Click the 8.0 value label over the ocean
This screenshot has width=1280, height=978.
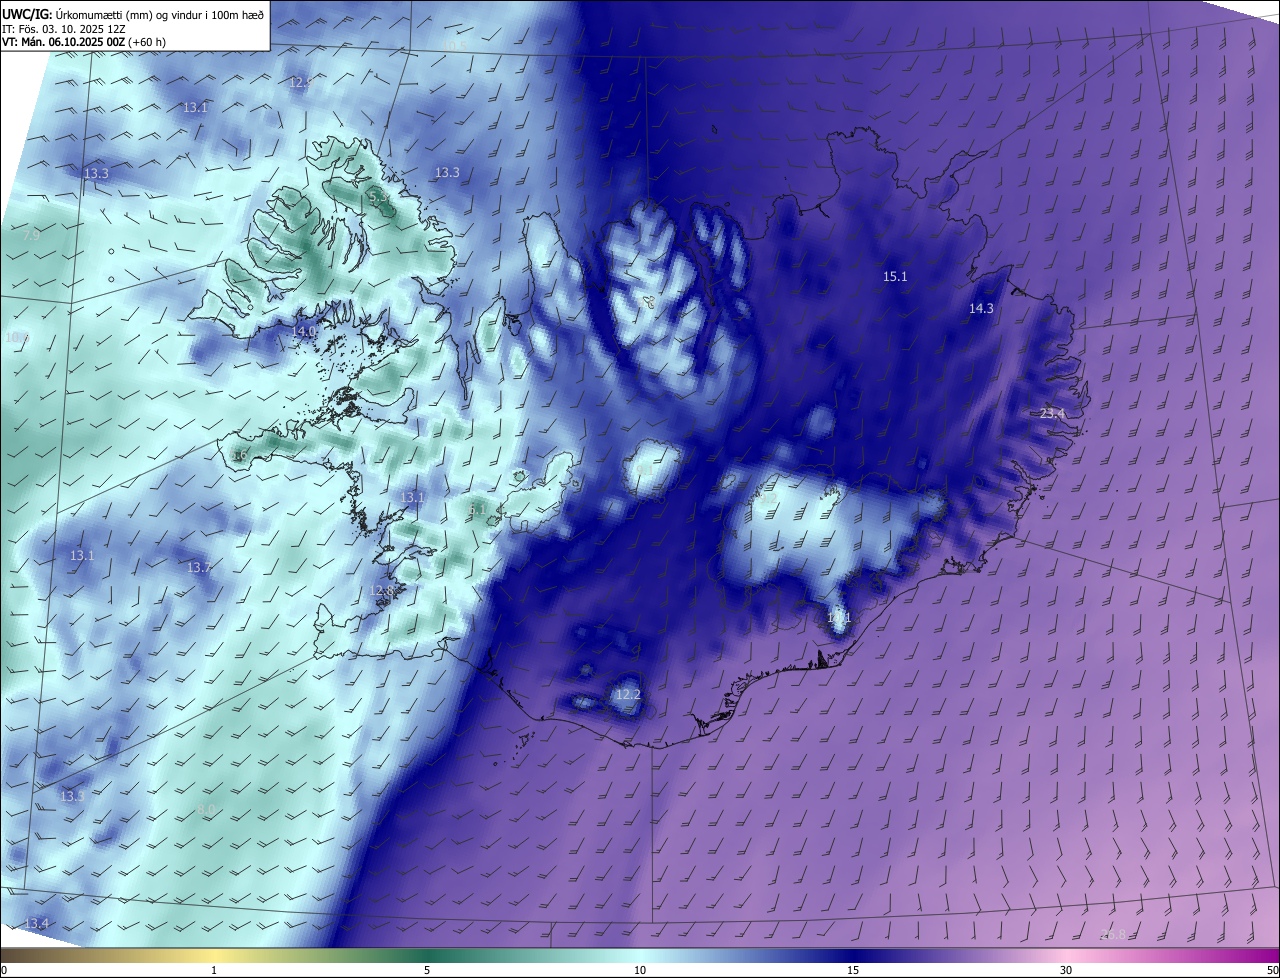click(x=206, y=808)
